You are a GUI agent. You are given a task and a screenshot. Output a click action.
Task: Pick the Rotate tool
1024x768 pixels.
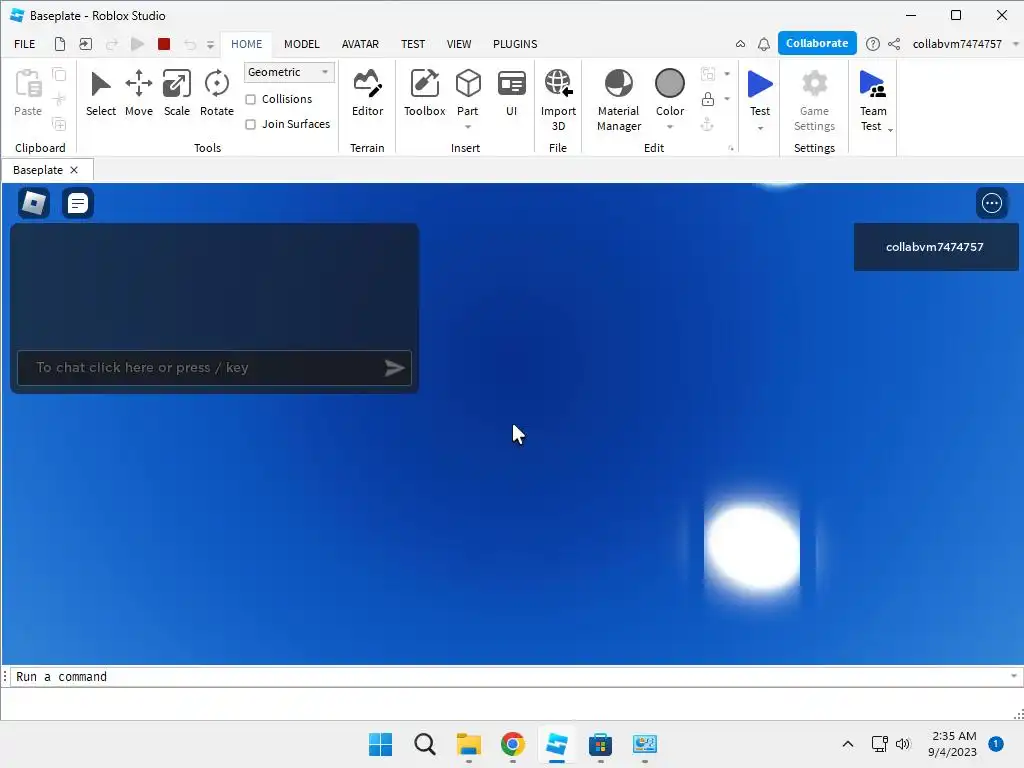[x=216, y=93]
